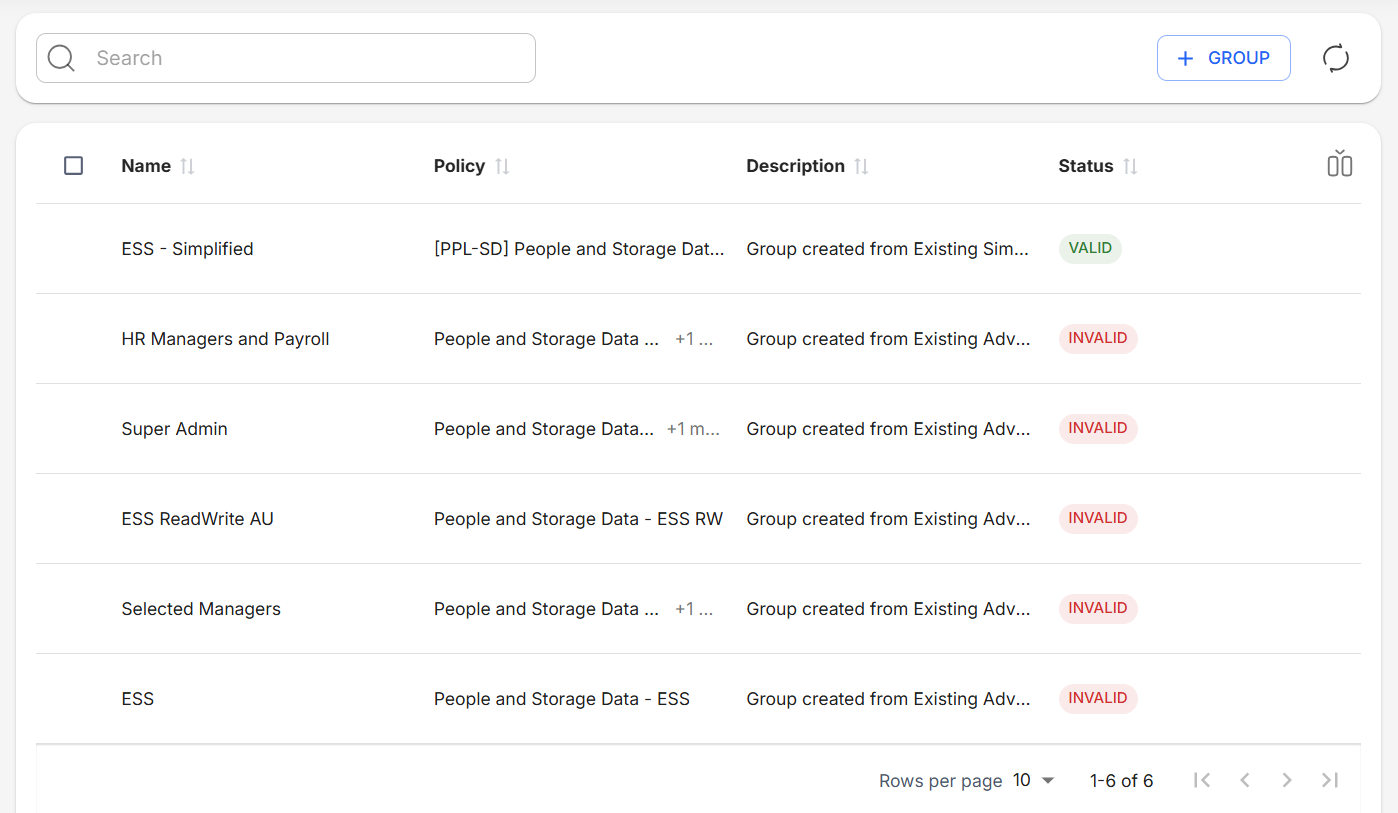Expand extra policies for HR Managers and Payroll

tap(694, 339)
